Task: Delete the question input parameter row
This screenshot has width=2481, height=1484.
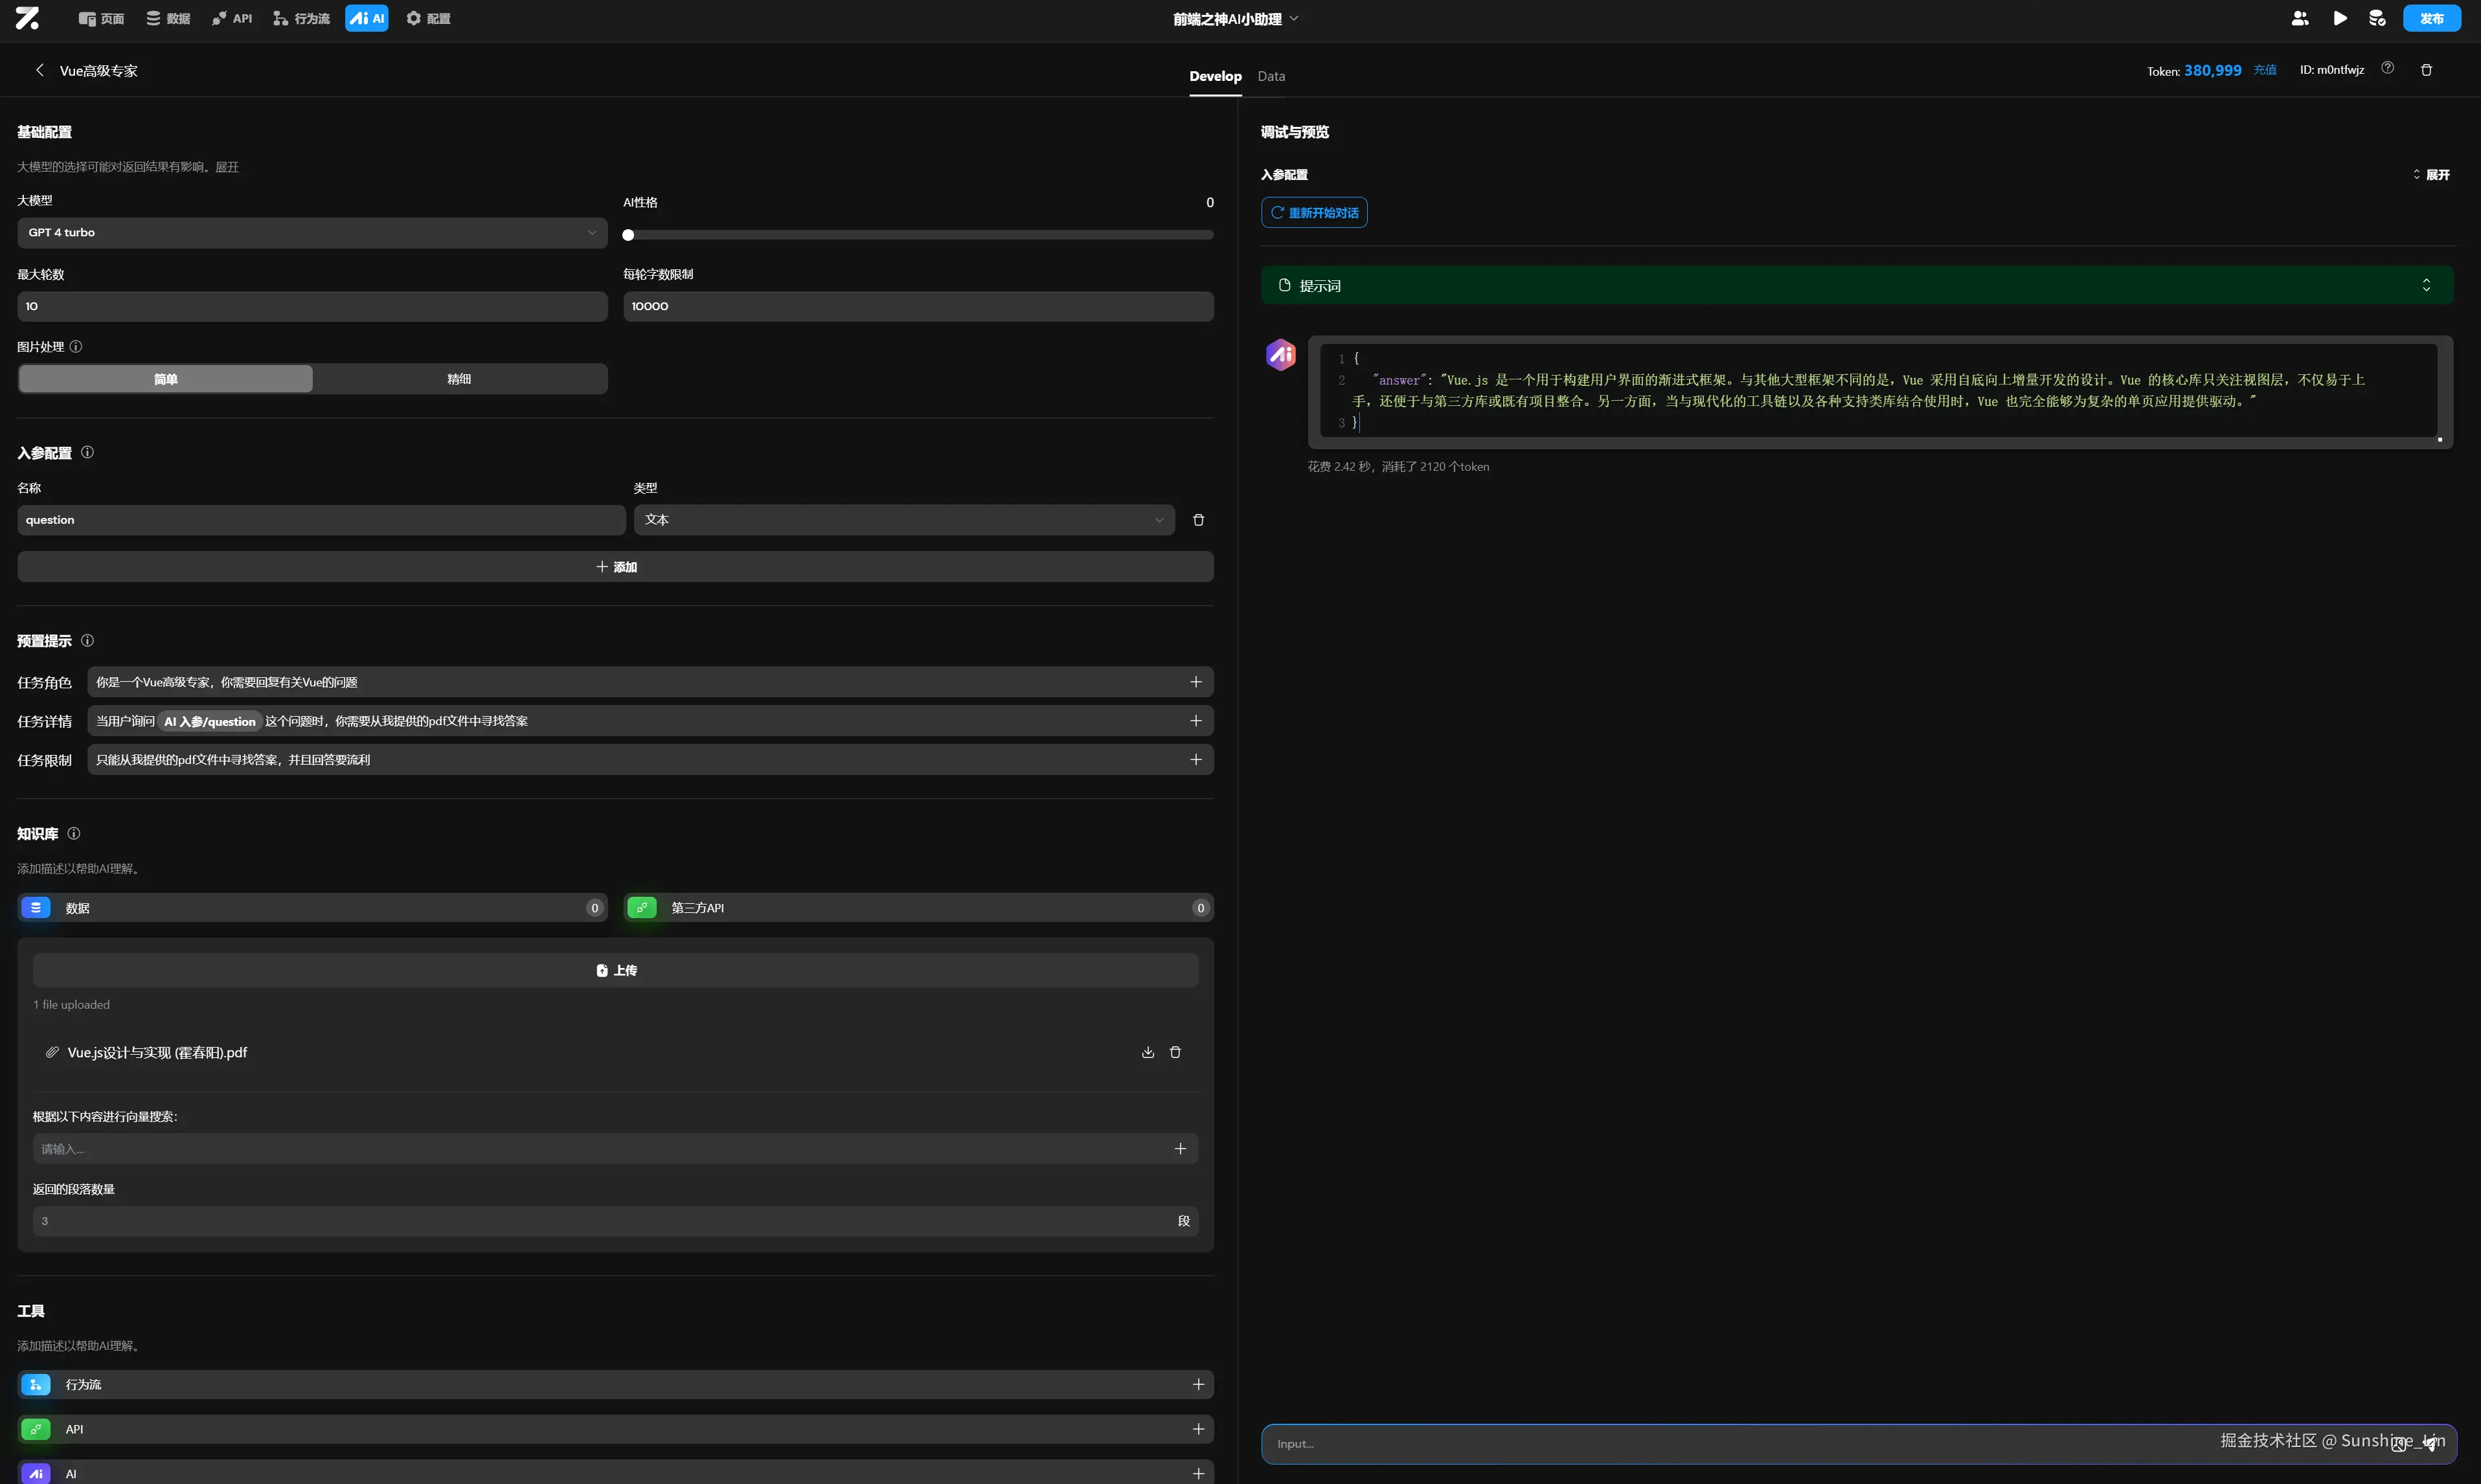Action: (1198, 520)
